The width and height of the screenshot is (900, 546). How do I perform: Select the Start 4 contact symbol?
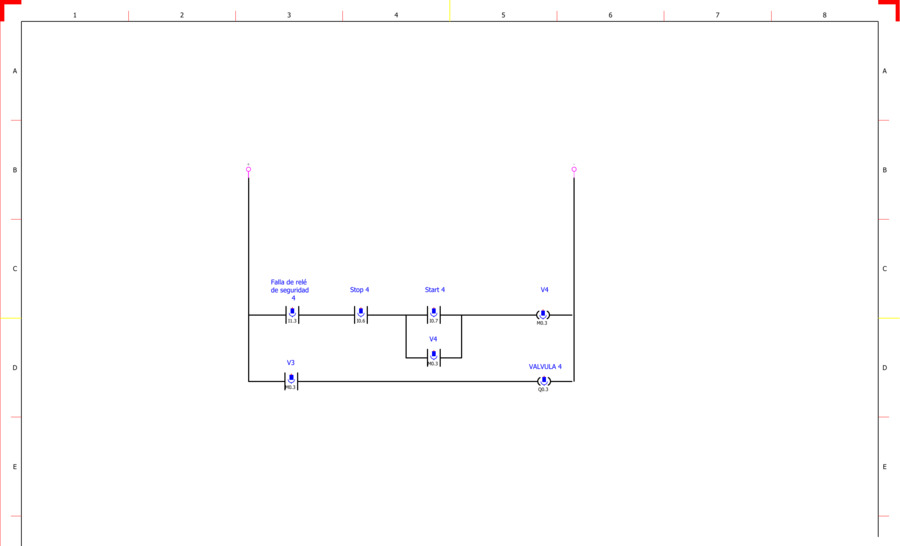pos(434,315)
